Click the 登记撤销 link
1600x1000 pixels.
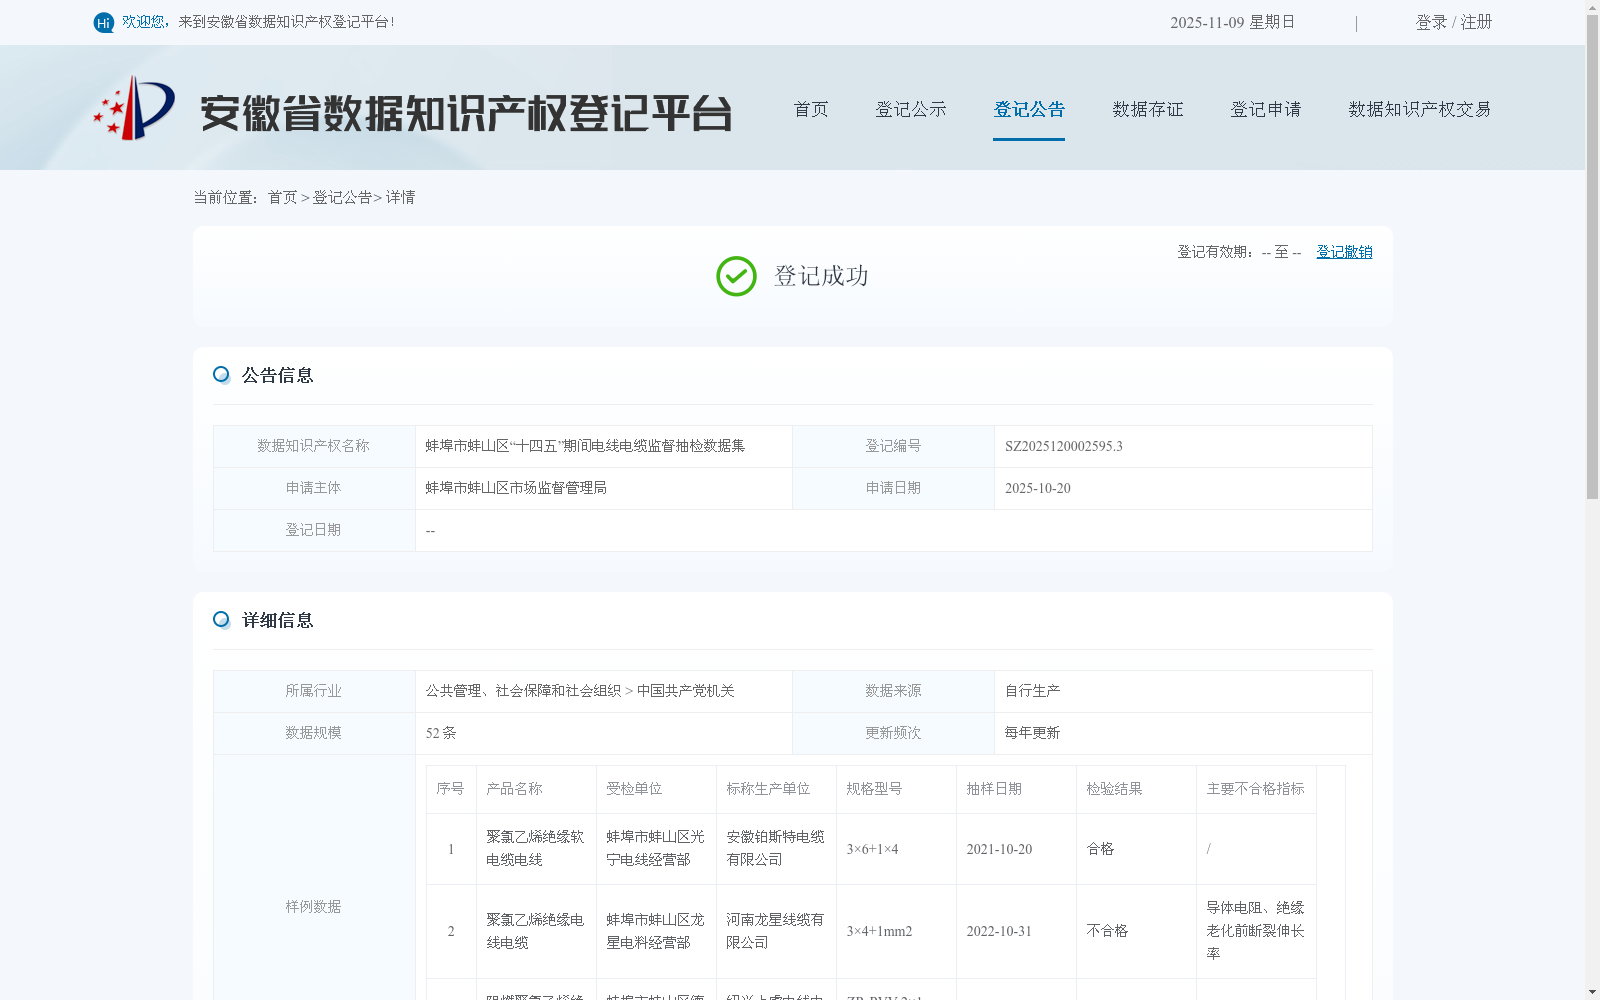click(x=1344, y=252)
